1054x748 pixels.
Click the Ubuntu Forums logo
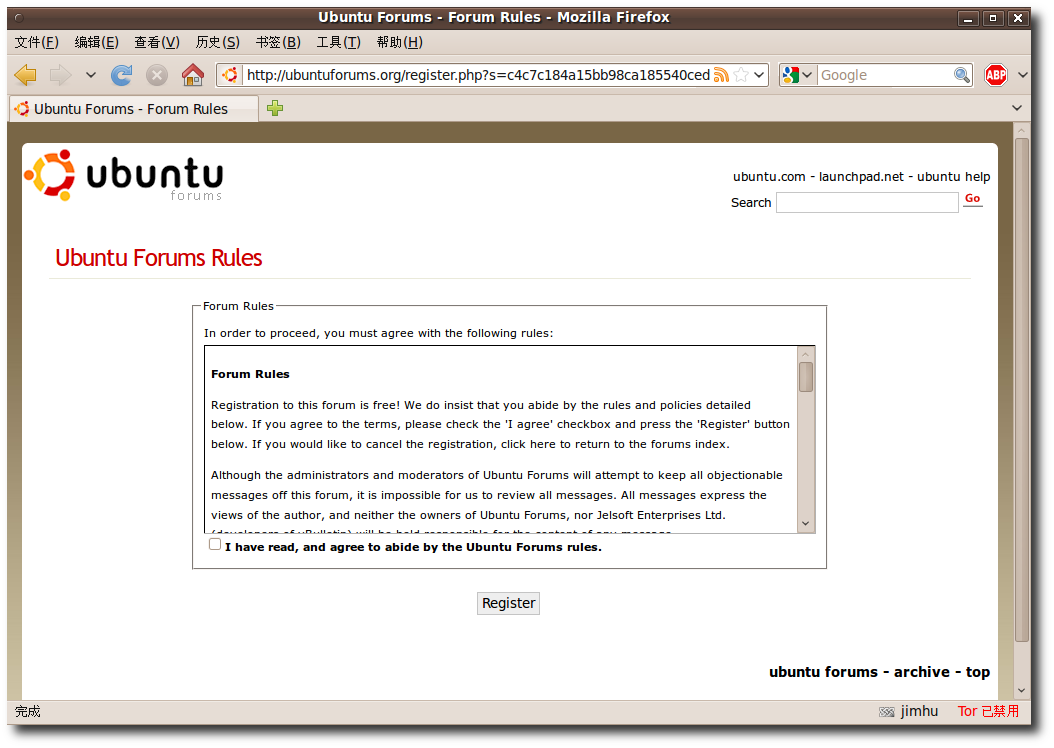tap(124, 176)
